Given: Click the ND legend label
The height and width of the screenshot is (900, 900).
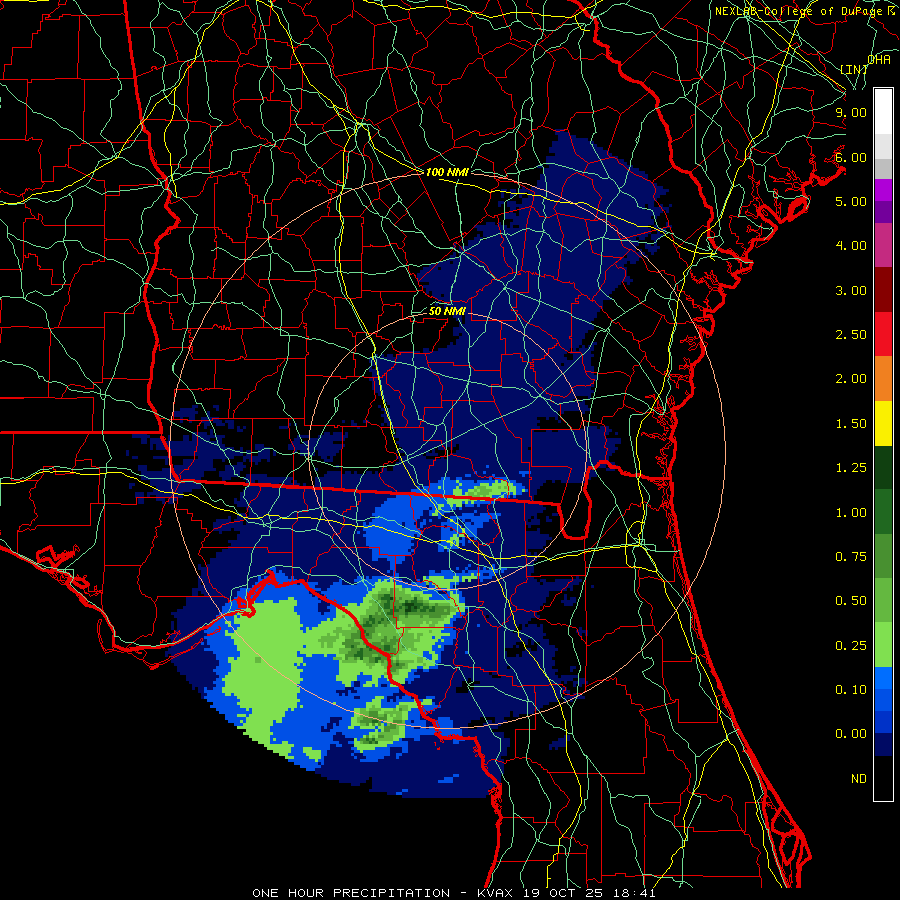Looking at the screenshot, I should [x=859, y=779].
